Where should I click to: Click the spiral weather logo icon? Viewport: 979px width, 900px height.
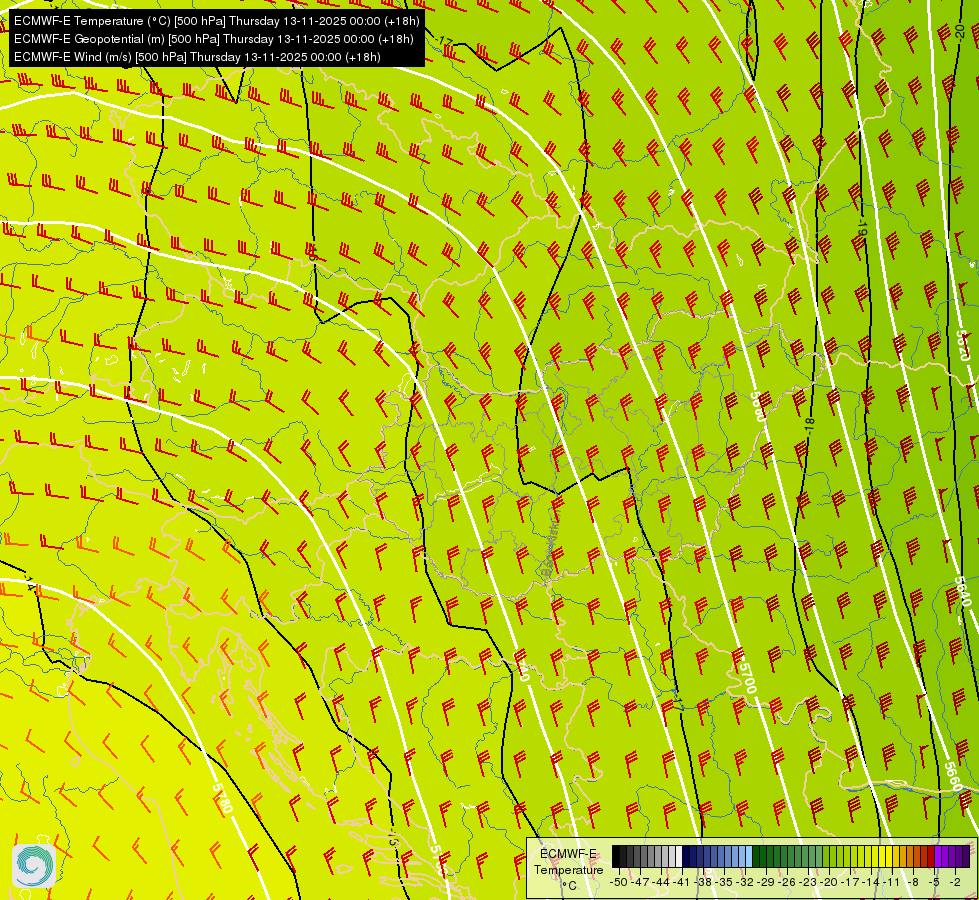[x=34, y=866]
